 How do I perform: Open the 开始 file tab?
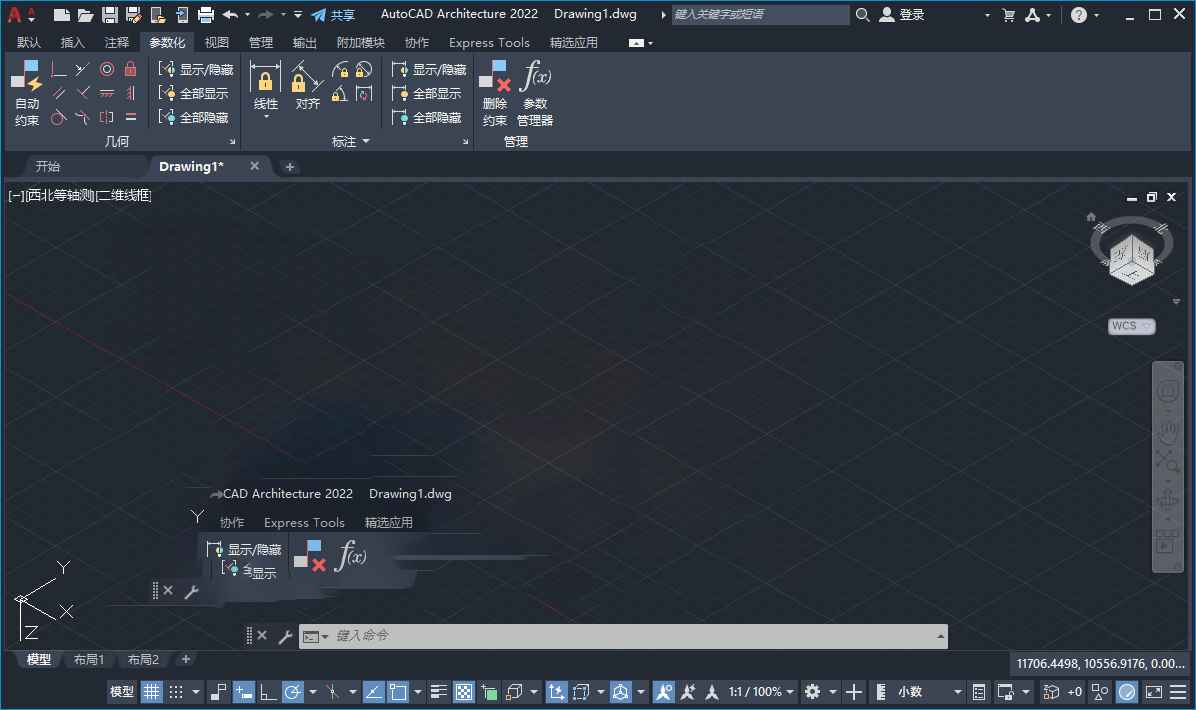pyautogui.click(x=47, y=166)
